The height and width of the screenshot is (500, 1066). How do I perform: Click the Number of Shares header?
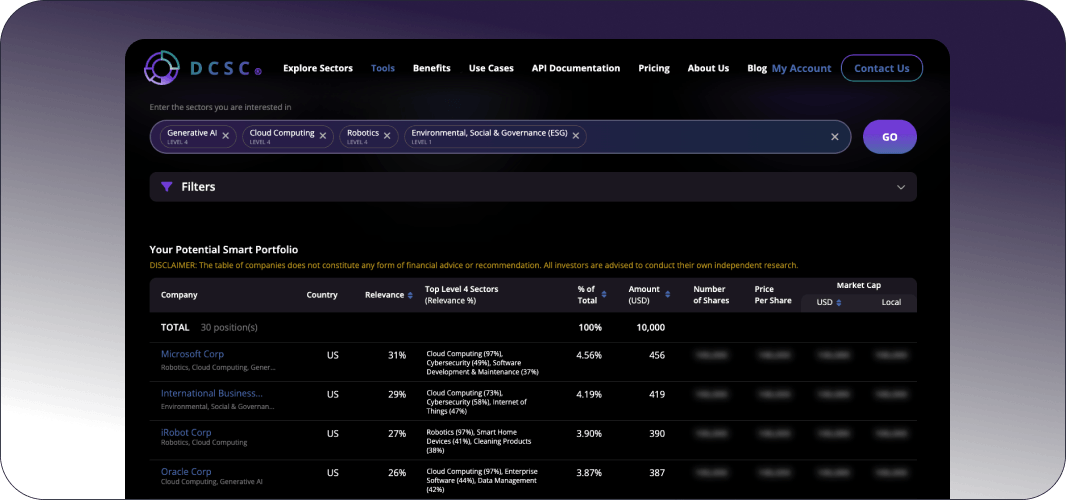pos(711,295)
